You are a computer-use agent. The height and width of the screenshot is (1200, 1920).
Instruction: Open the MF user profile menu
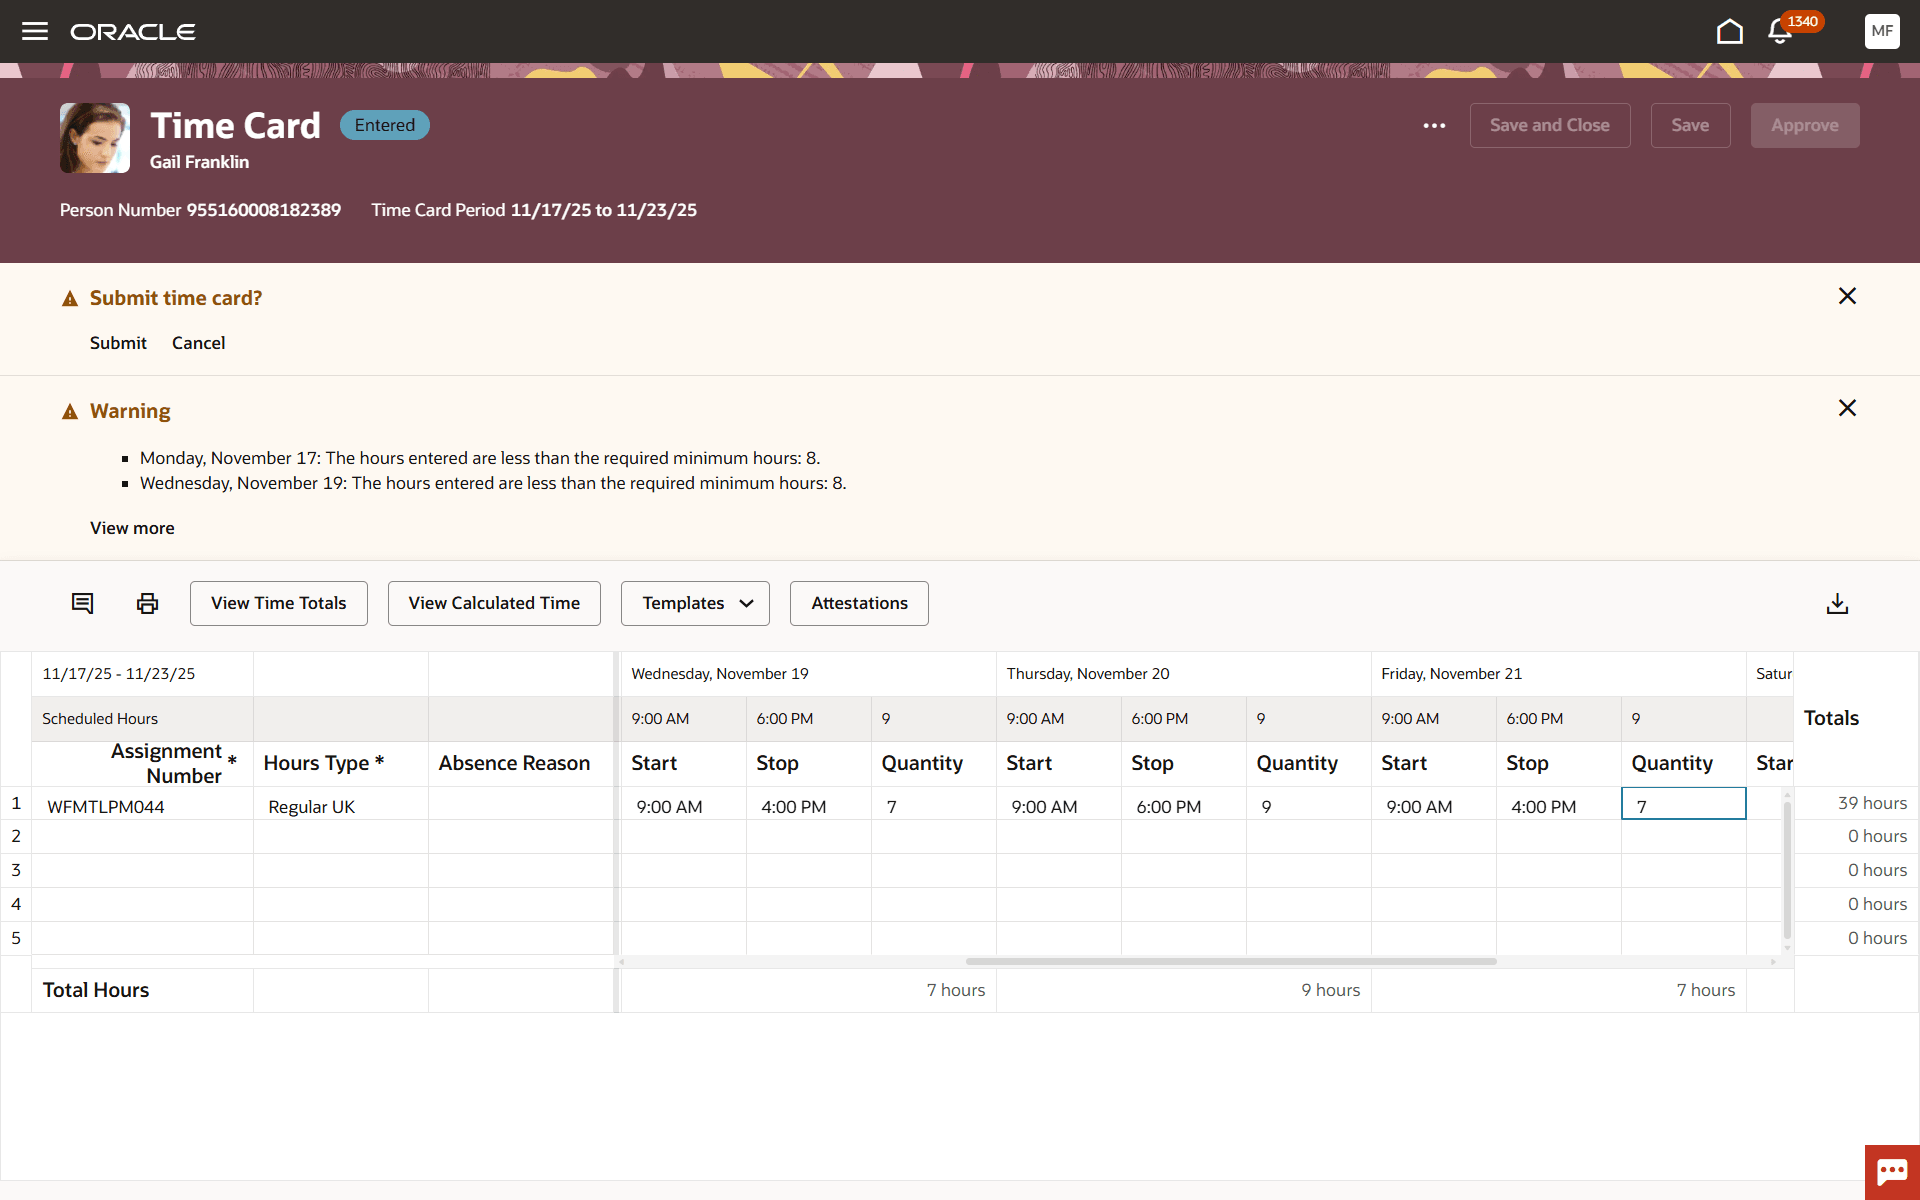[1881, 31]
